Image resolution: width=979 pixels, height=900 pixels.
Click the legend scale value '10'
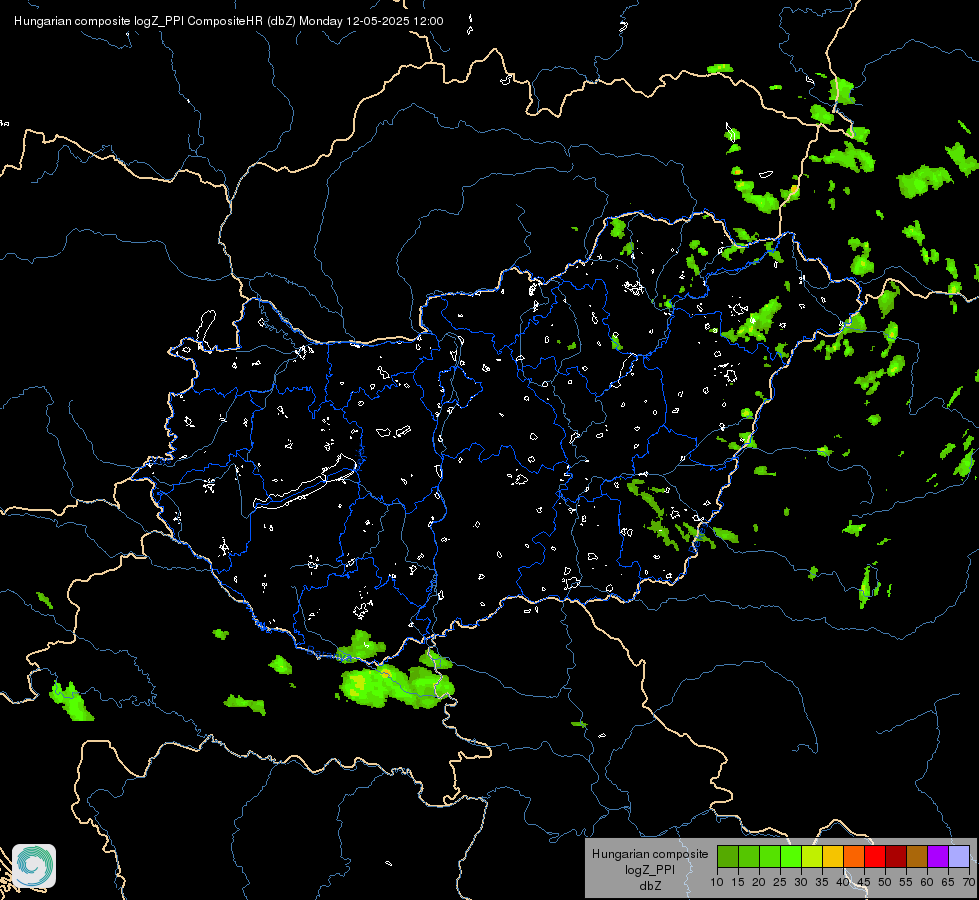[717, 883]
